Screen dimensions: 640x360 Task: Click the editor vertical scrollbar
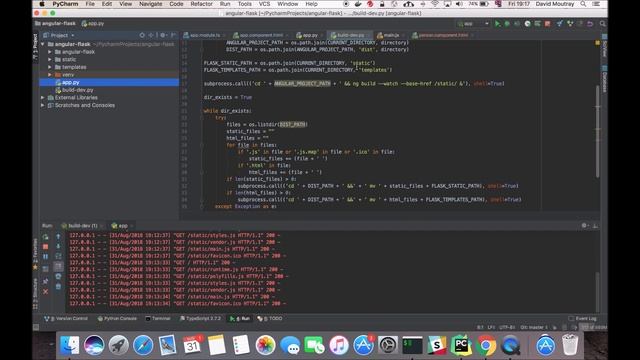tap(598, 131)
